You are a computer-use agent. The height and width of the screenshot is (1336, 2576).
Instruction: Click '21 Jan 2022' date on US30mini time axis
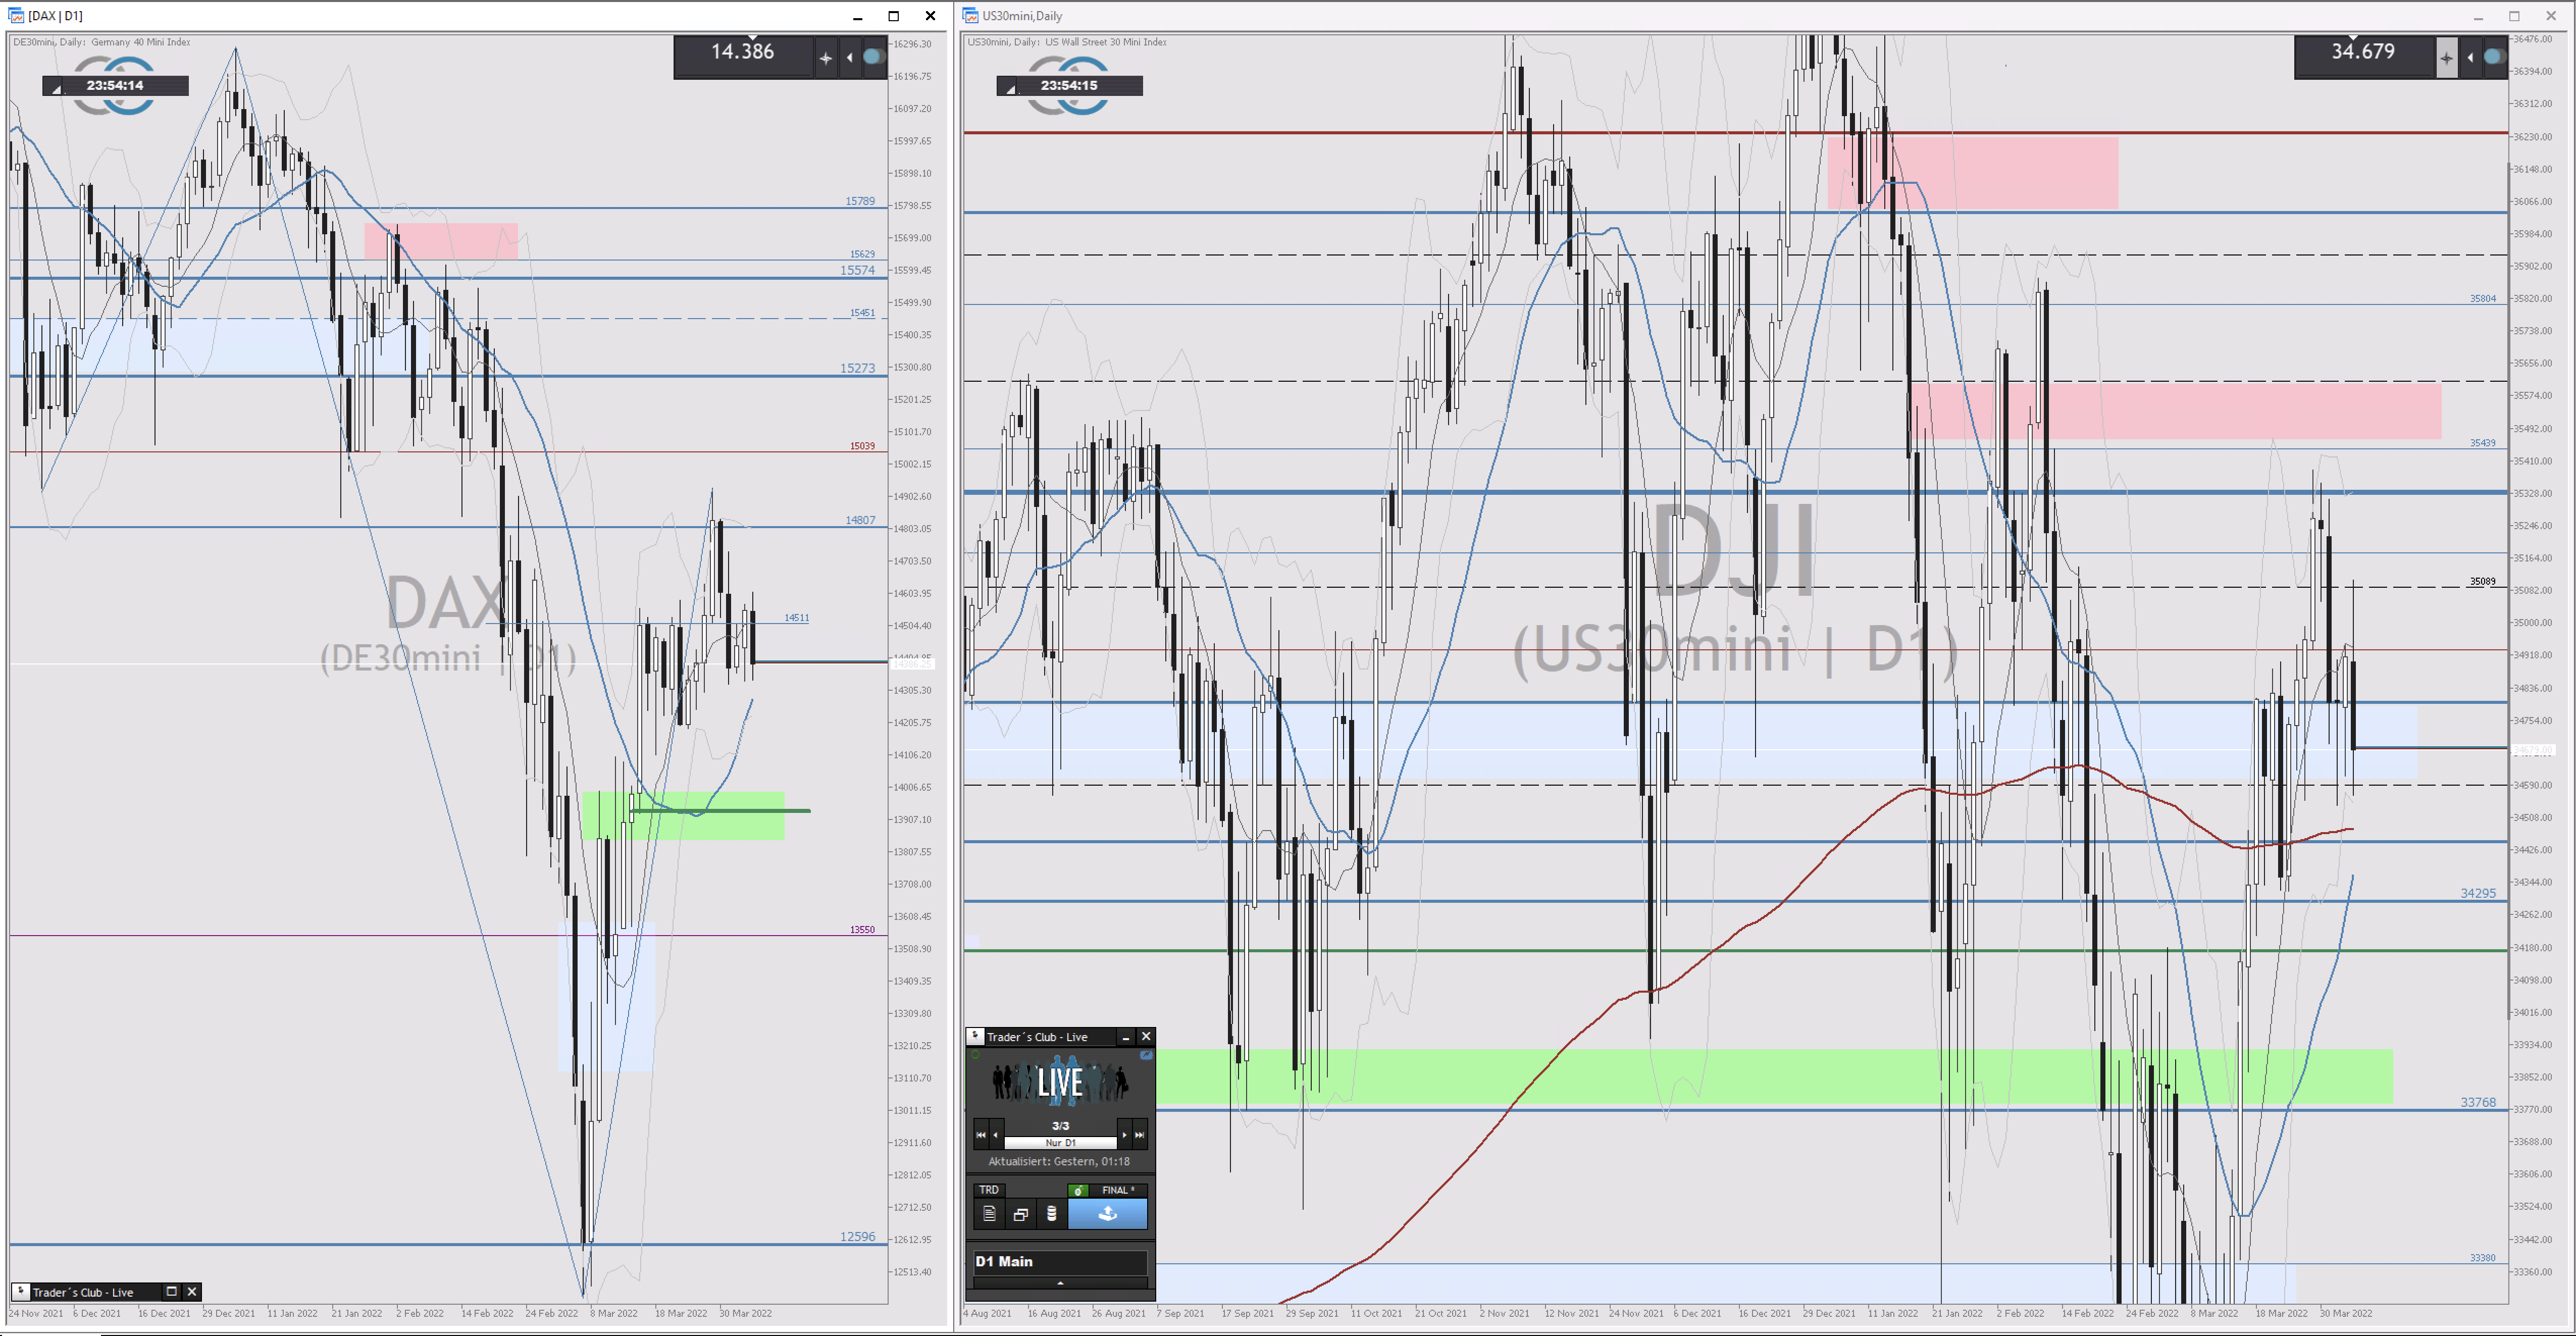click(1957, 1313)
